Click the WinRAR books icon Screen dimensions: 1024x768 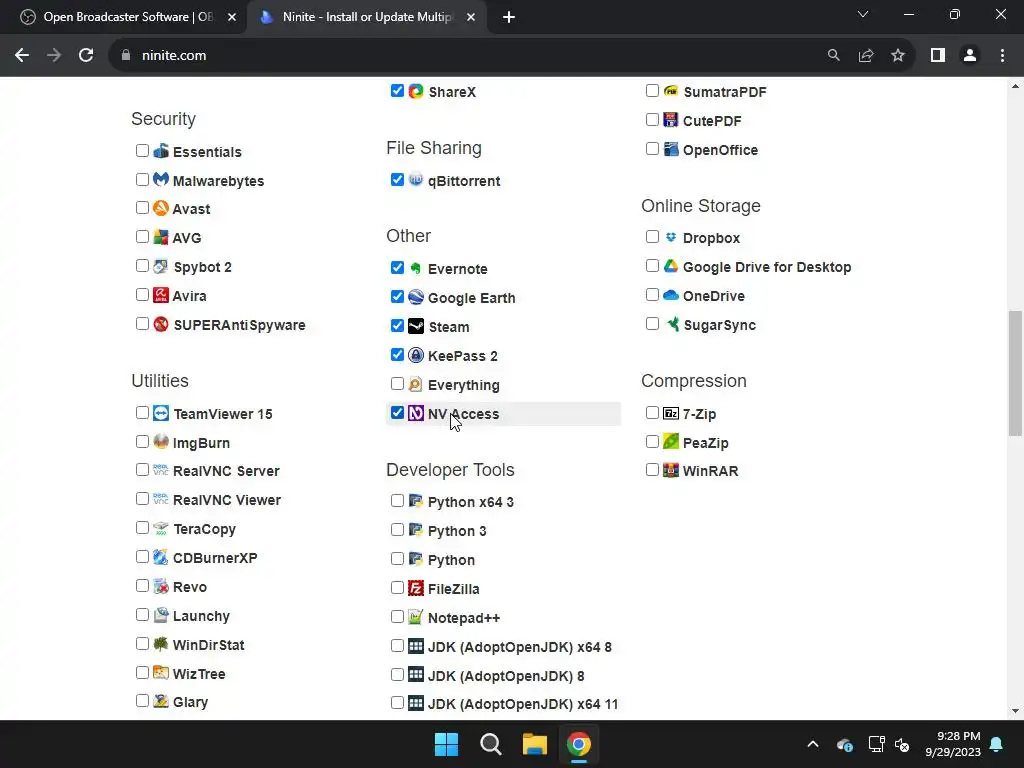click(x=671, y=470)
